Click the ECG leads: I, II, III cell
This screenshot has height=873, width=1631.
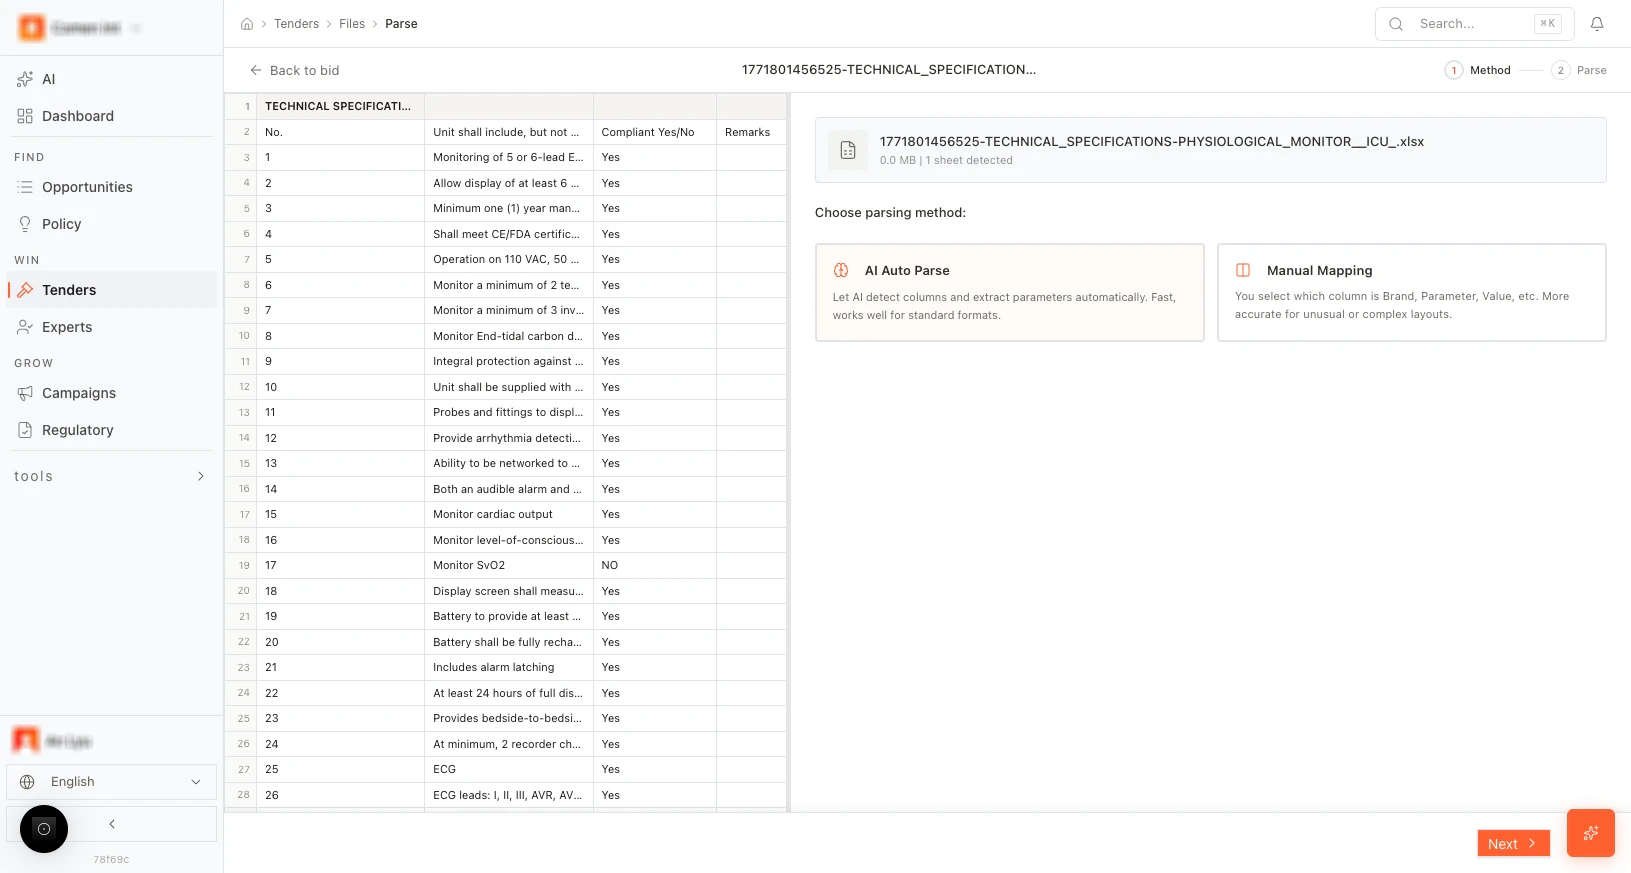coord(509,795)
